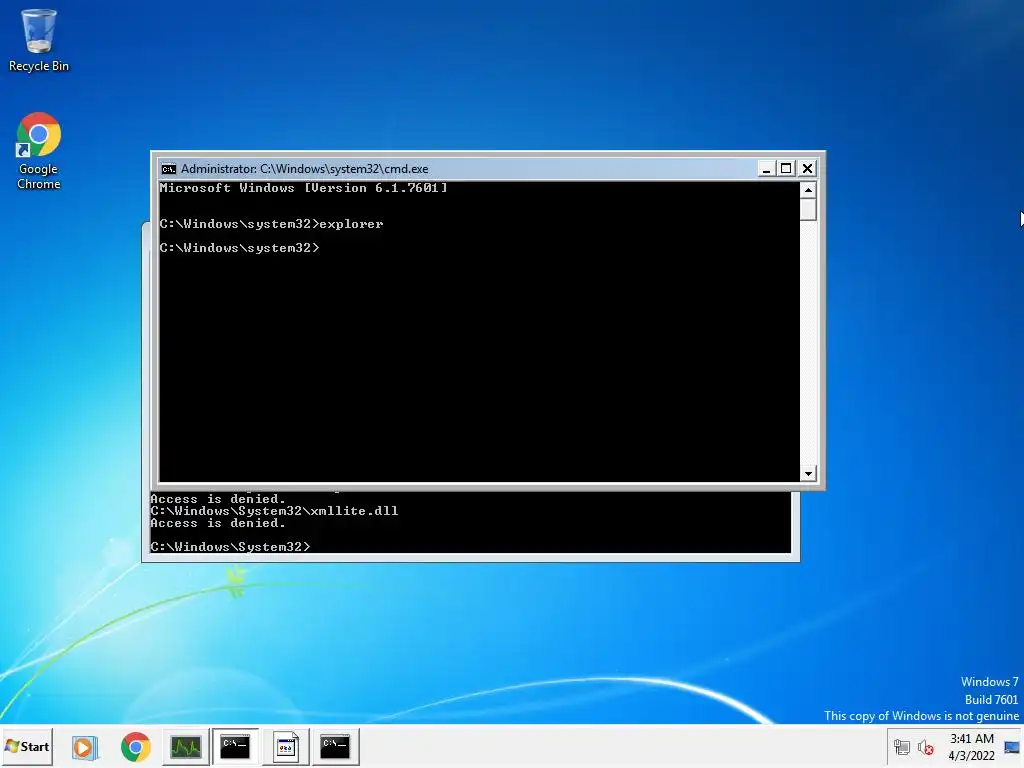Screen dimensions: 1024x768
Task: Click the muted volume tray icon
Action: pos(925,746)
